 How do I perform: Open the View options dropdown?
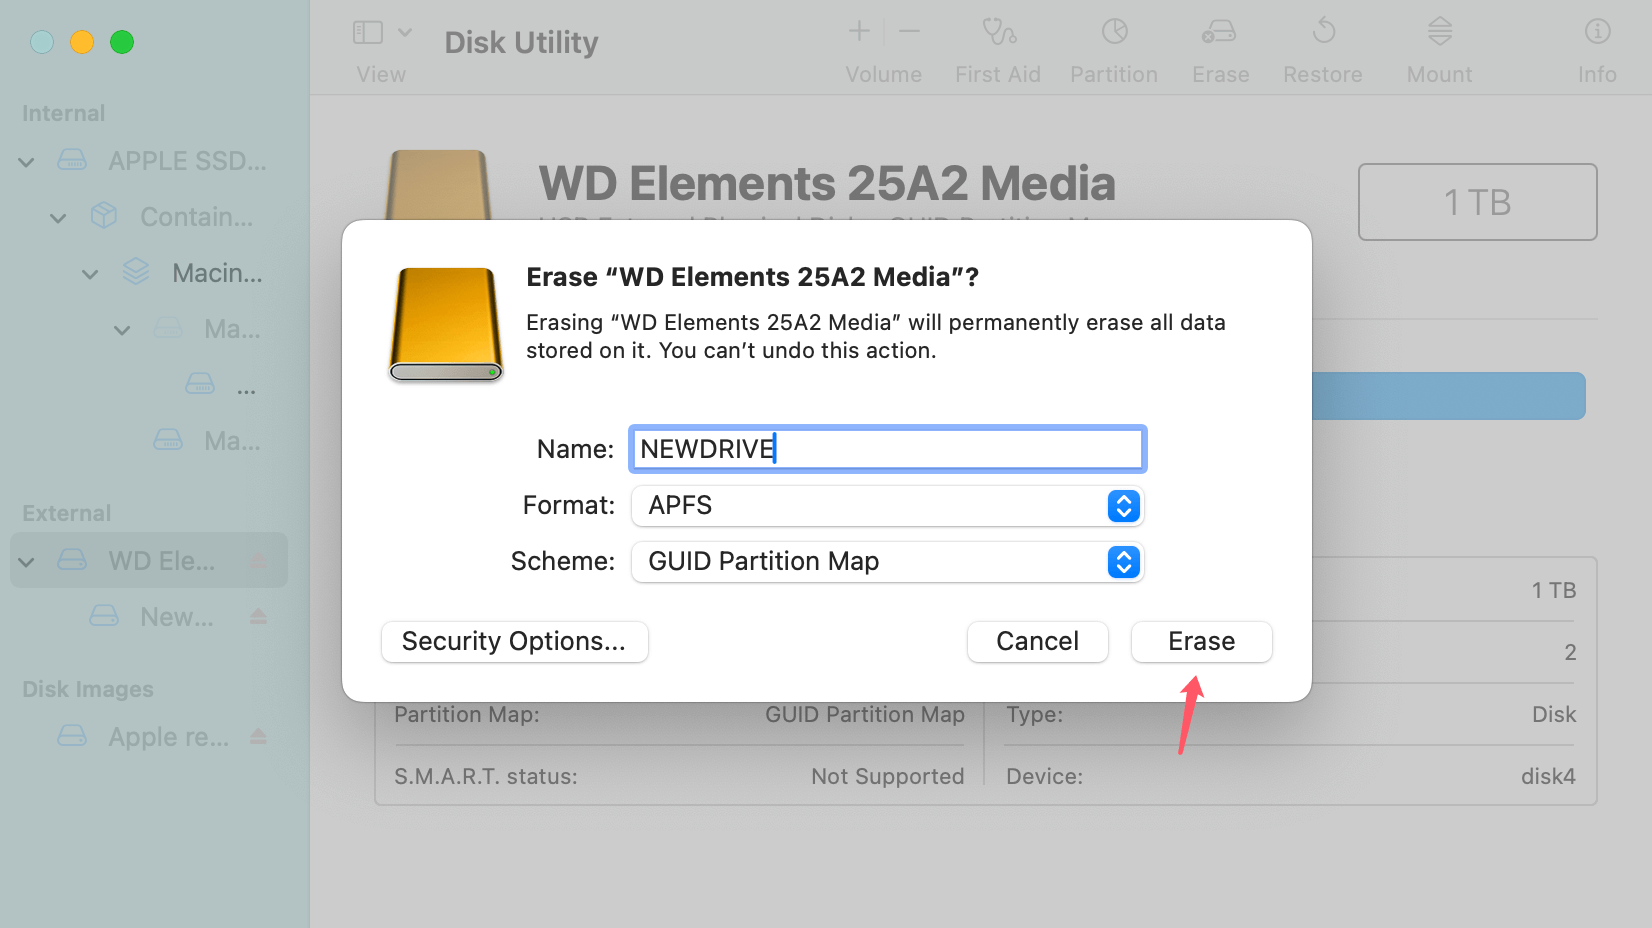tap(404, 31)
